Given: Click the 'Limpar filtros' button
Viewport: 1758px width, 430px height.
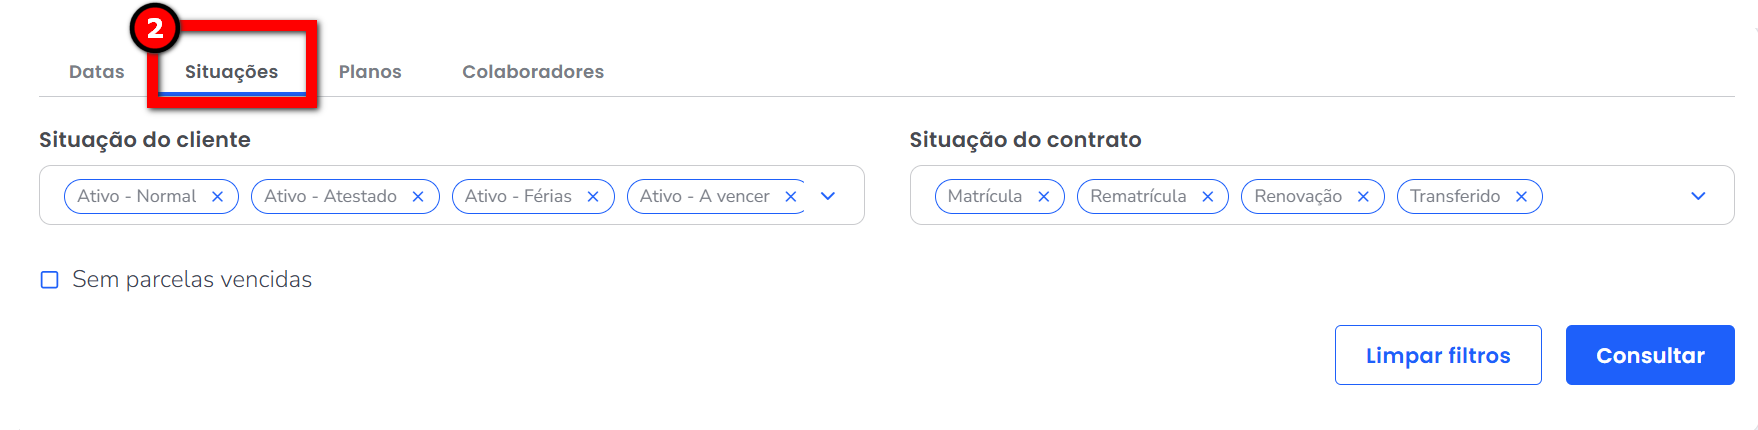Looking at the screenshot, I should tap(1438, 355).
